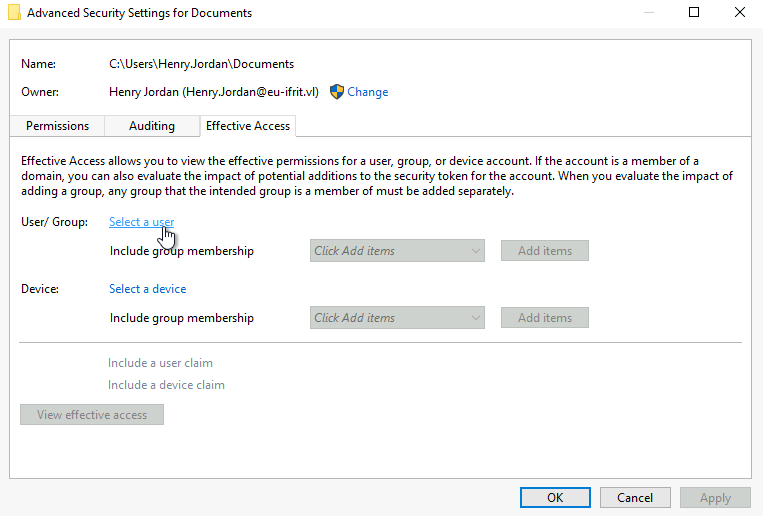This screenshot has height=516, width=763.
Task: Click the path C:\Users\Henry.Jordan\Documents
Action: [x=201, y=64]
